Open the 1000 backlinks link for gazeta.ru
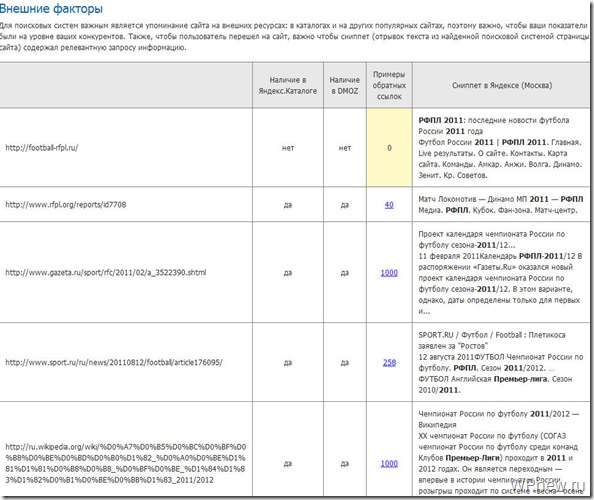The width and height of the screenshot is (594, 500). point(389,273)
